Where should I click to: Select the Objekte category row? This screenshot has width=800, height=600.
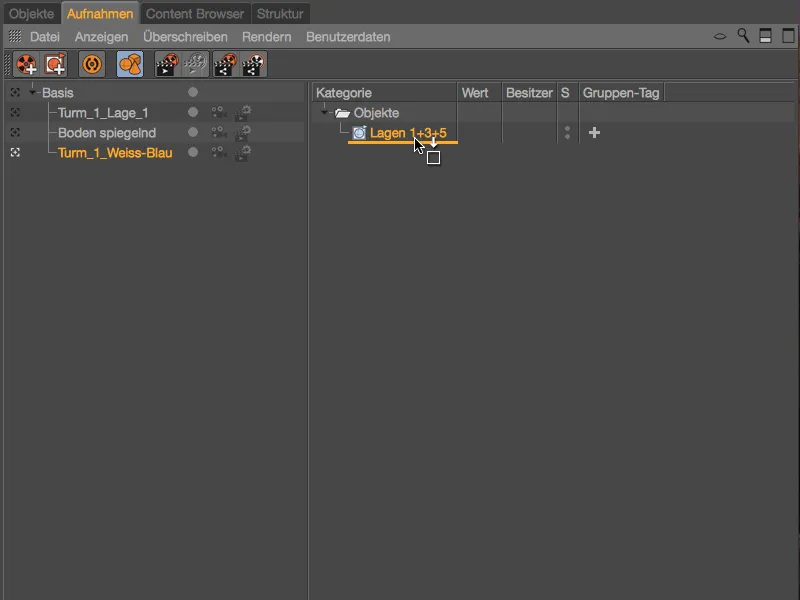[x=377, y=113]
